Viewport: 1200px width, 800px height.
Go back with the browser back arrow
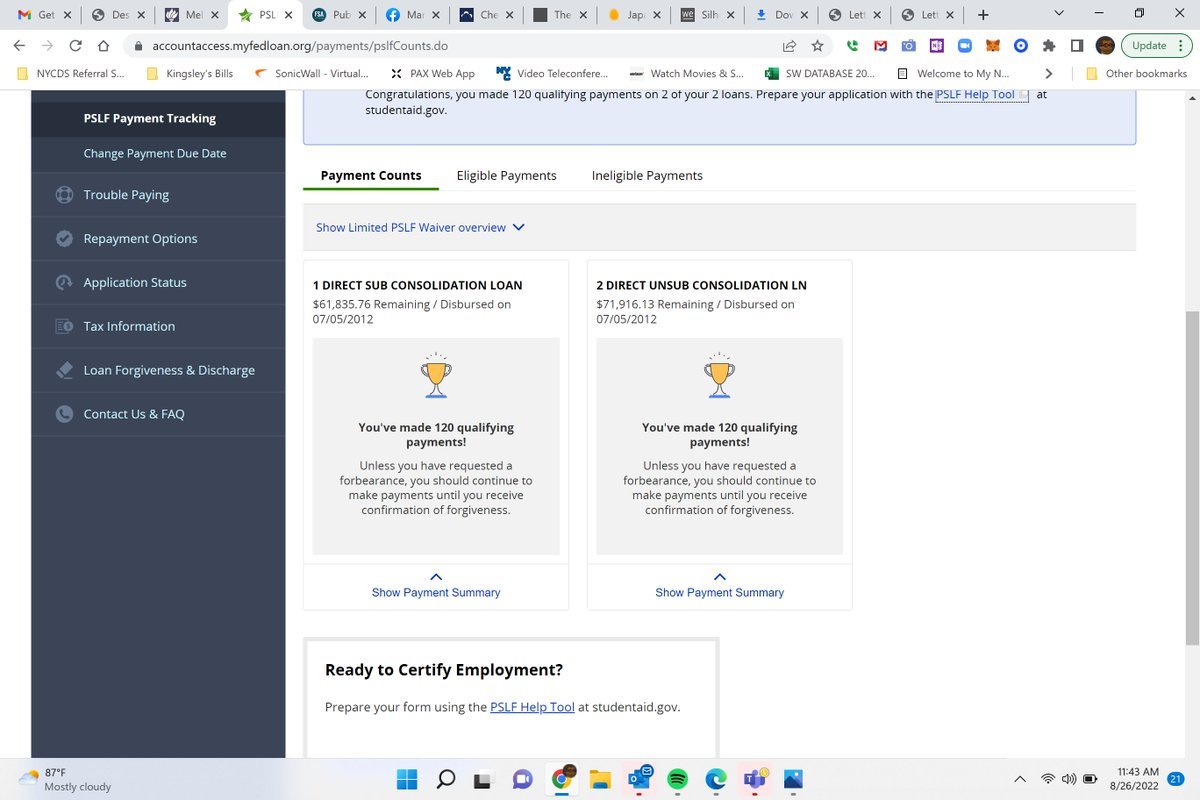point(19,46)
